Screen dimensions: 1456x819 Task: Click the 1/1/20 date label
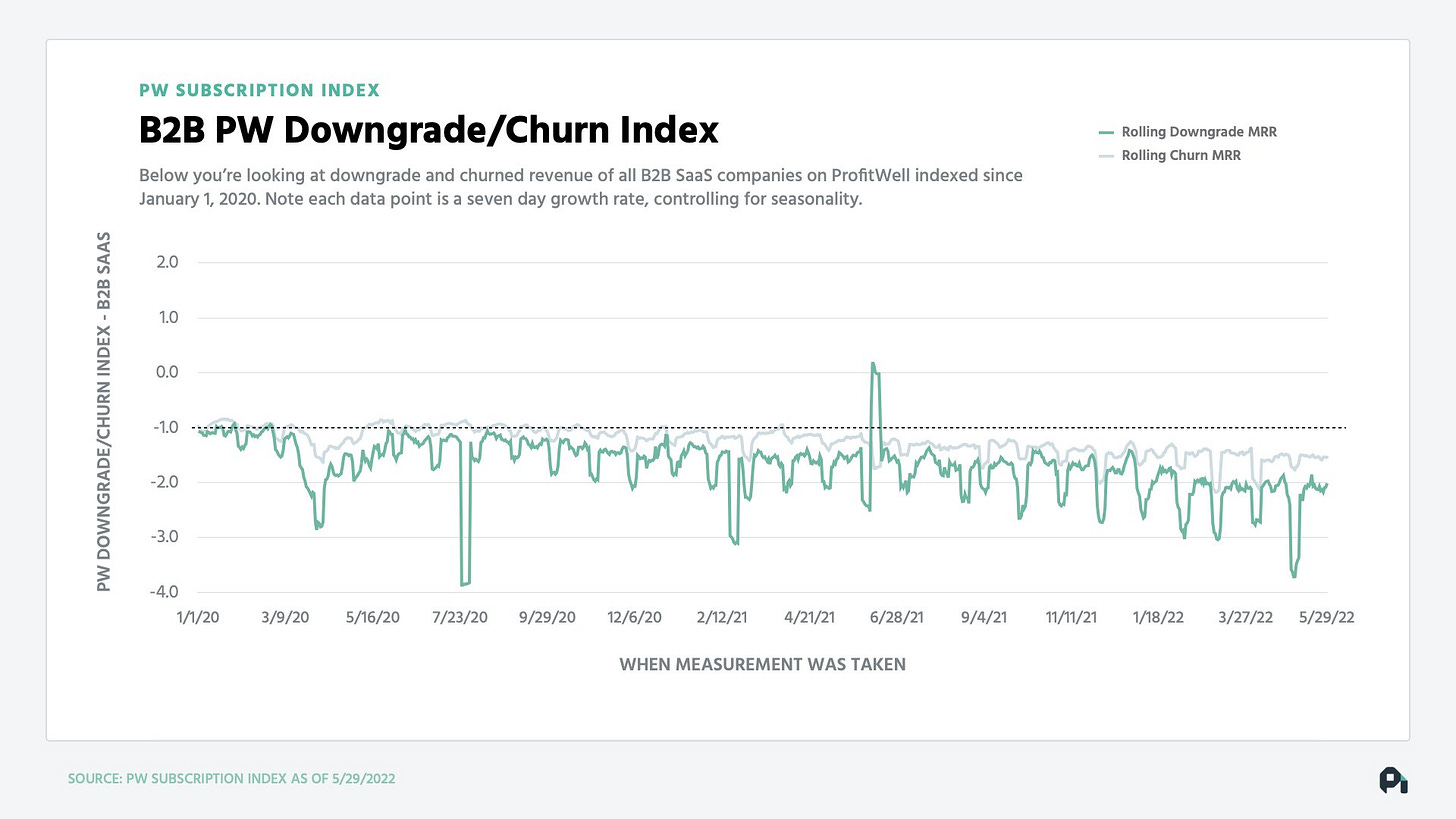(197, 617)
